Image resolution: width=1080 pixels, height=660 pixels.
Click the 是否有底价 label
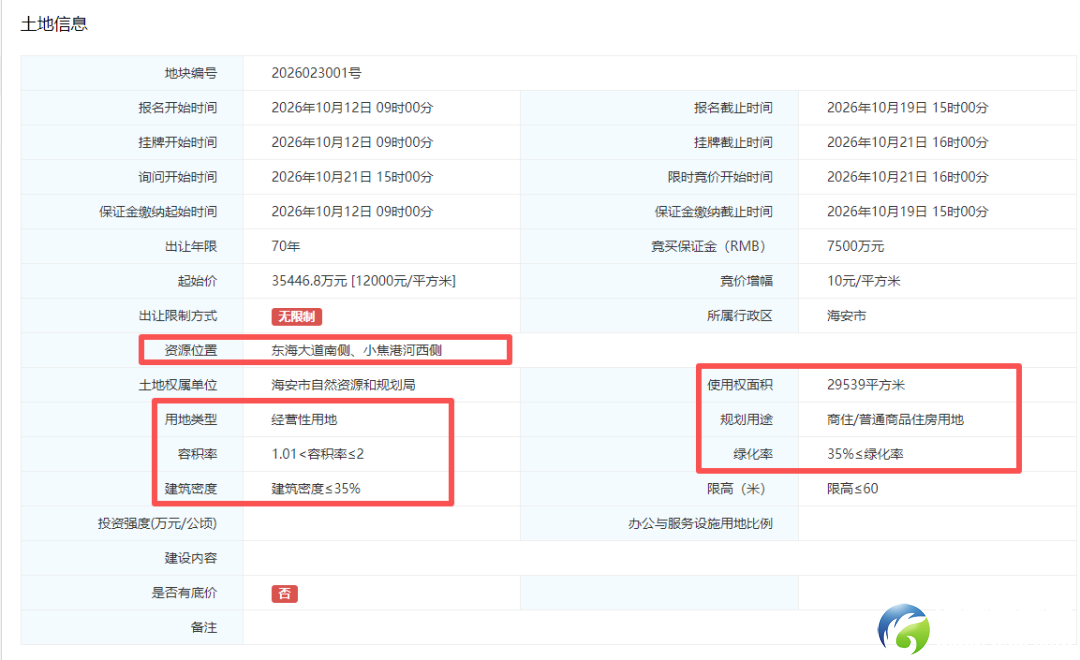coord(184,592)
